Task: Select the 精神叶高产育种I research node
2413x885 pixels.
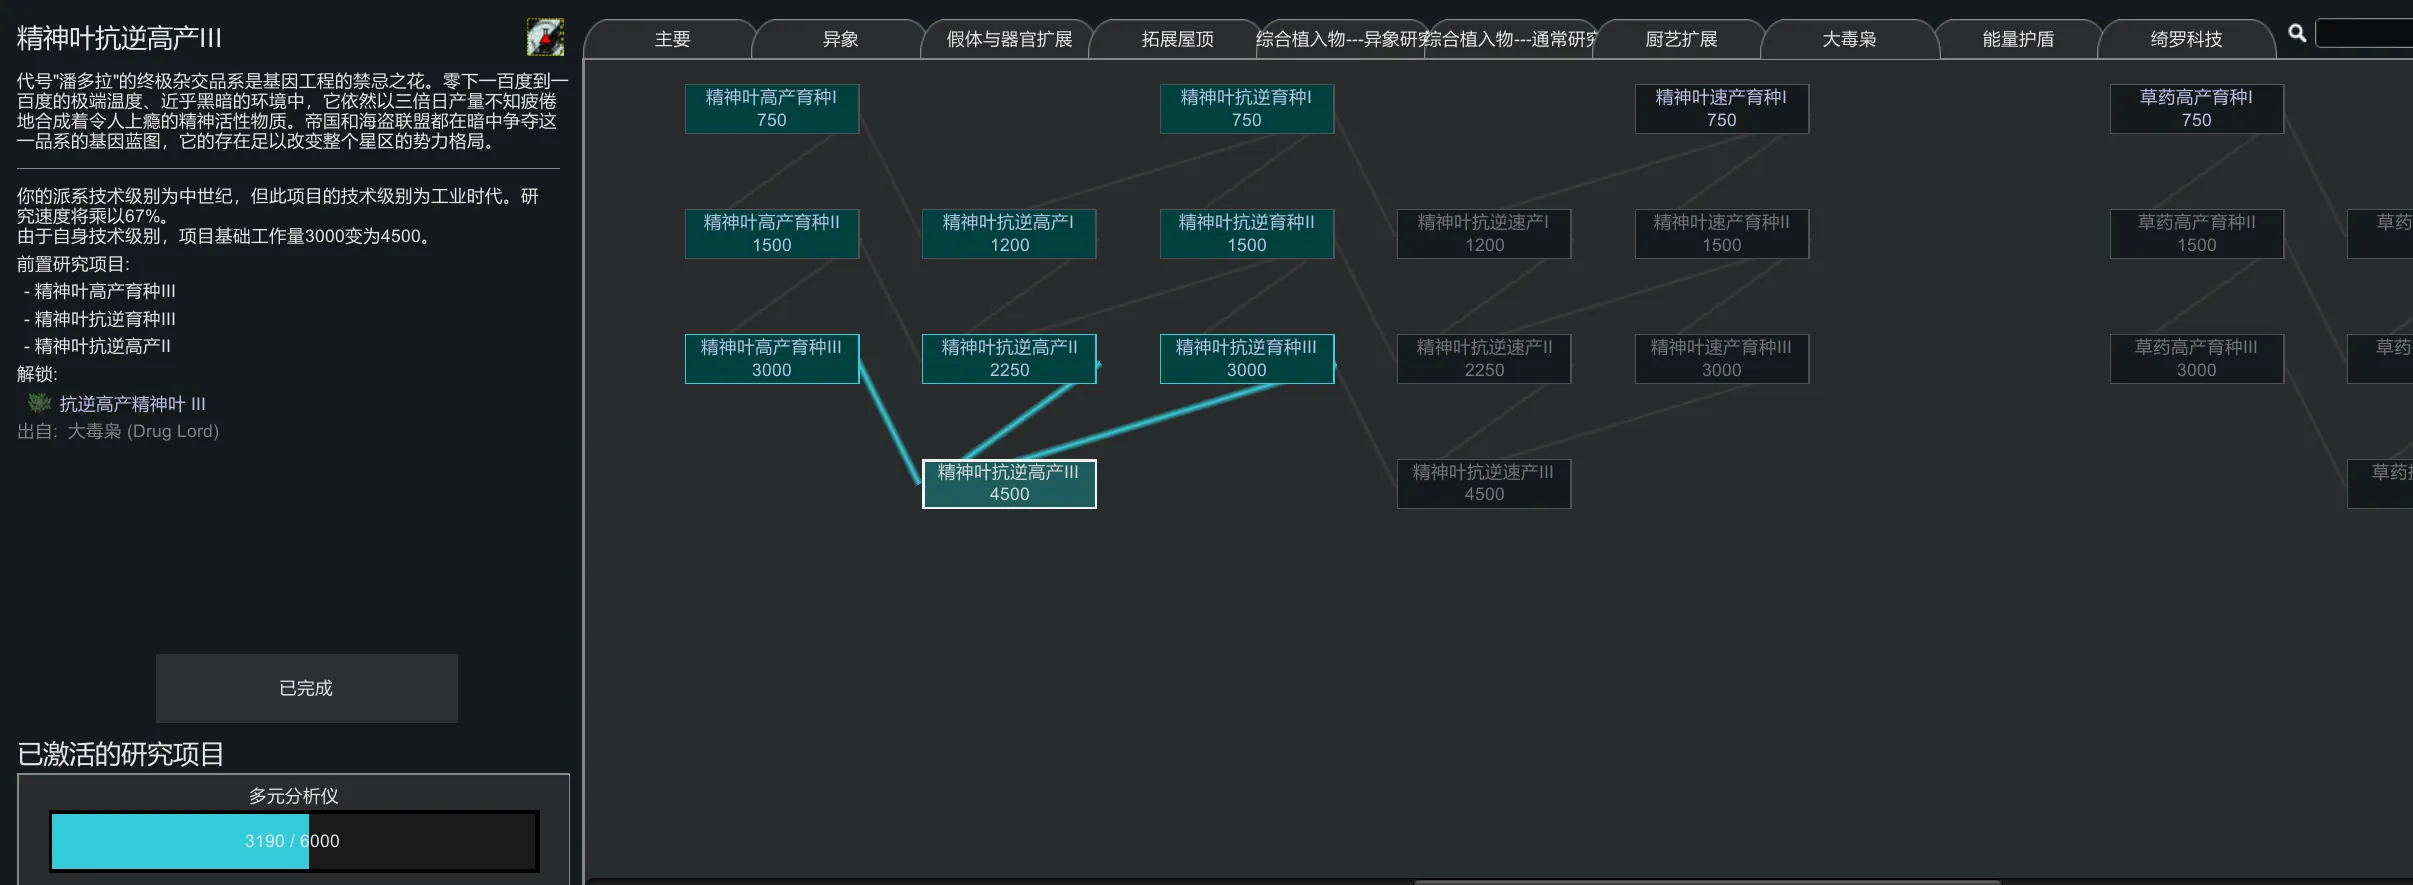Action: click(x=771, y=108)
